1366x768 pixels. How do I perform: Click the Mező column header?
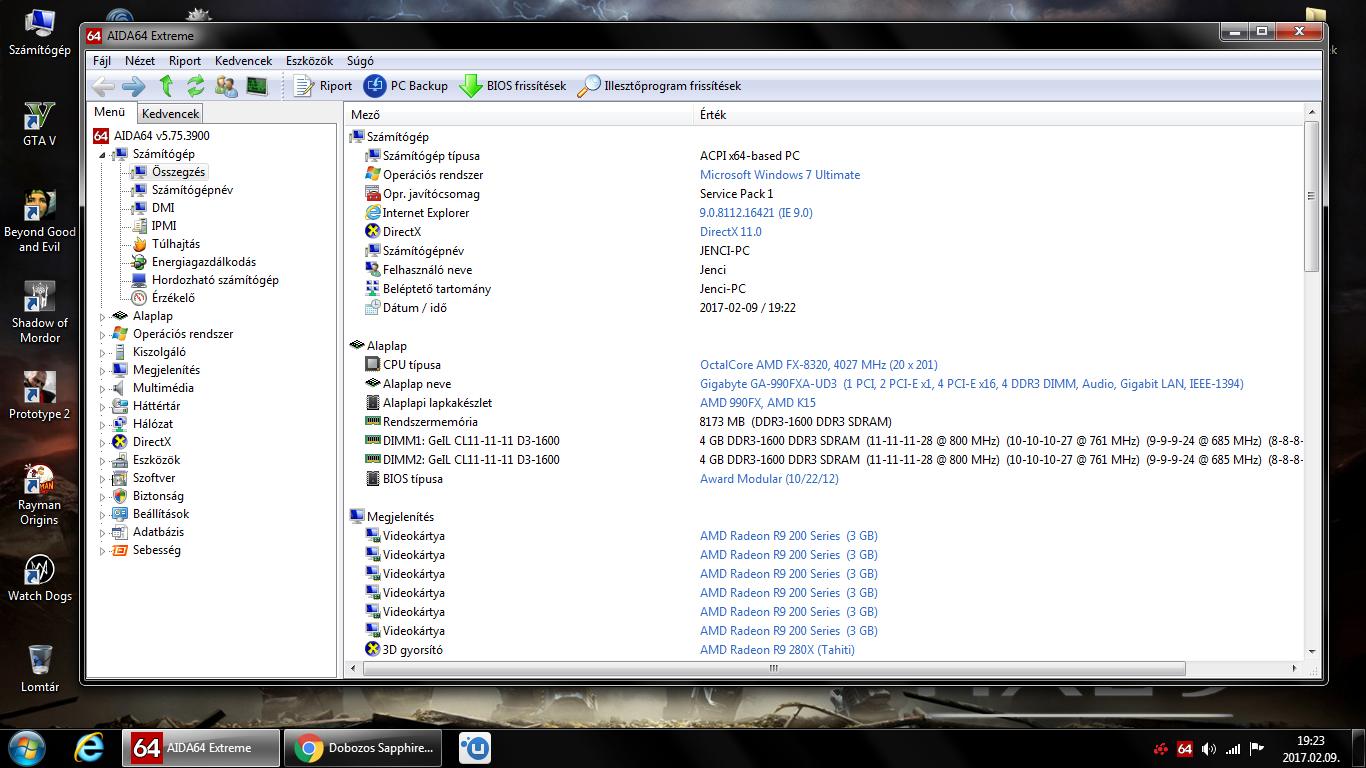[519, 115]
